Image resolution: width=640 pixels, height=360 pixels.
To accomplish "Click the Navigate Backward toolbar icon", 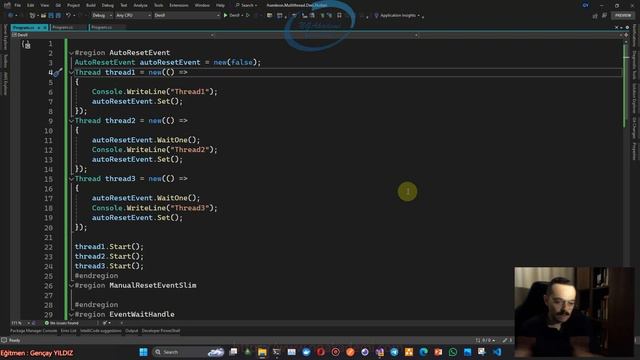I will [10, 16].
